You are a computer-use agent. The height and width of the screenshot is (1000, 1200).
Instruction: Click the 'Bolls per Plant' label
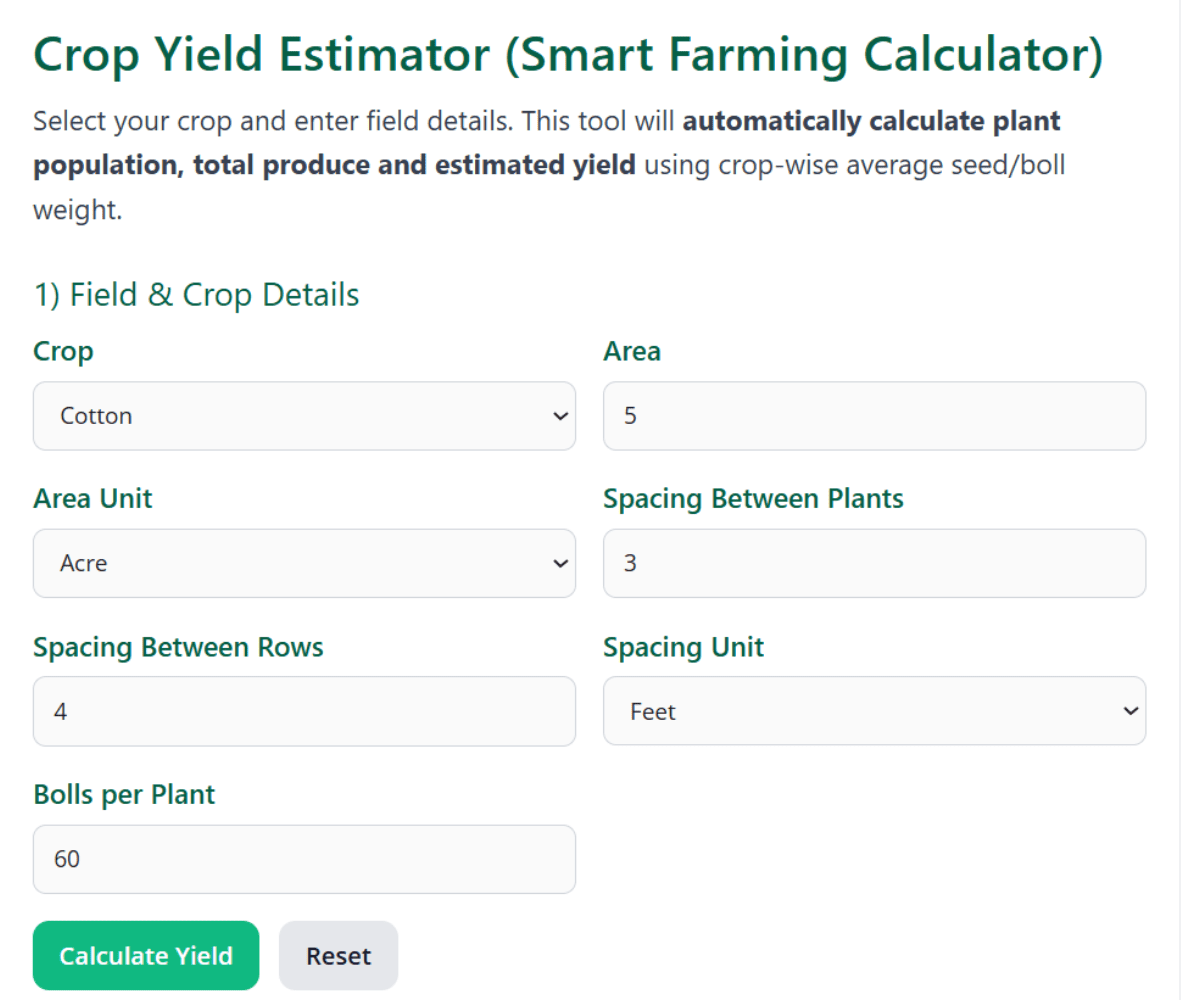(x=124, y=795)
